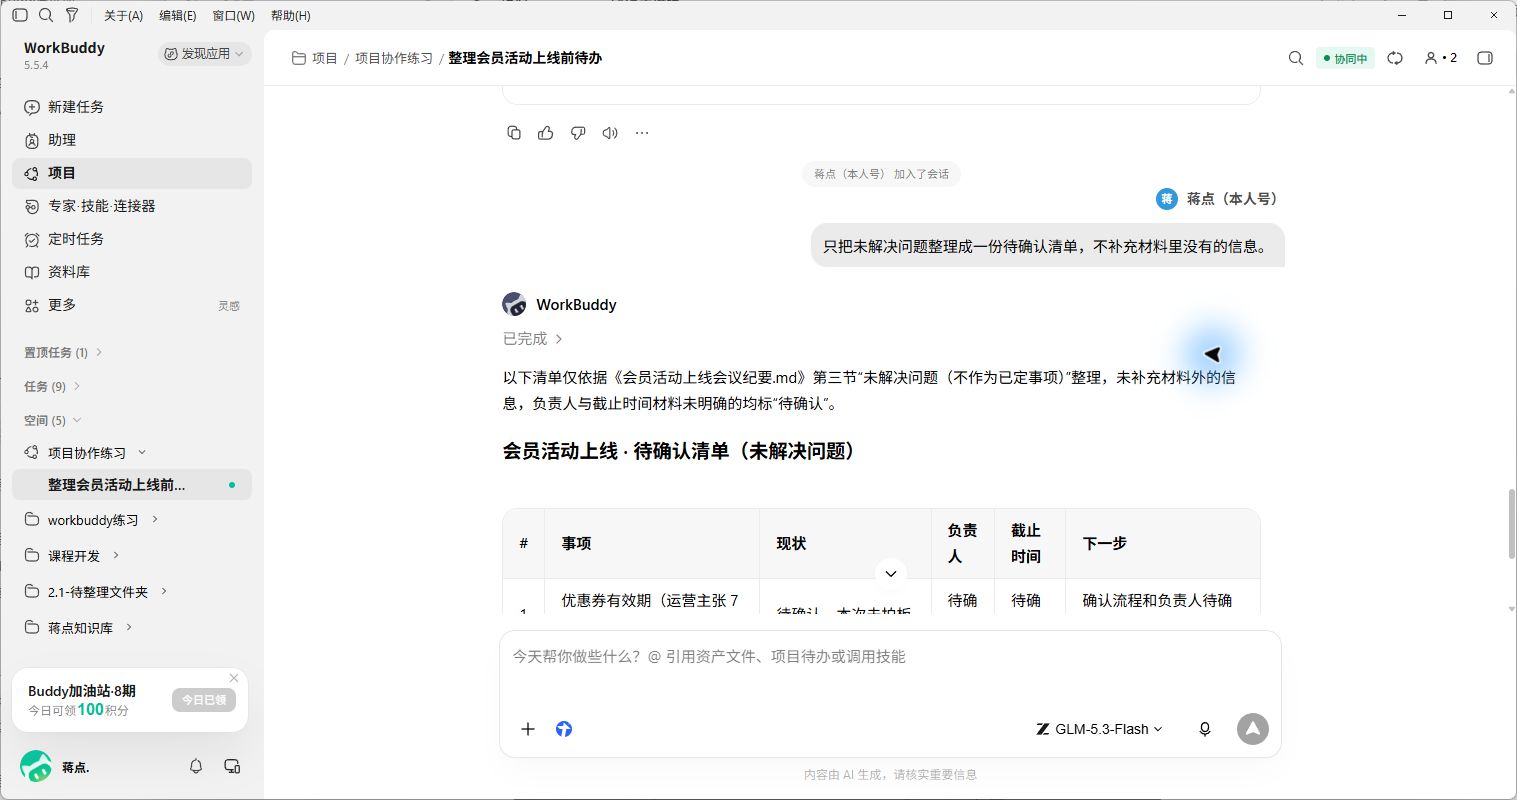This screenshot has height=800, width=1517.
Task: Click the 今日已领 button
Action: coord(204,700)
